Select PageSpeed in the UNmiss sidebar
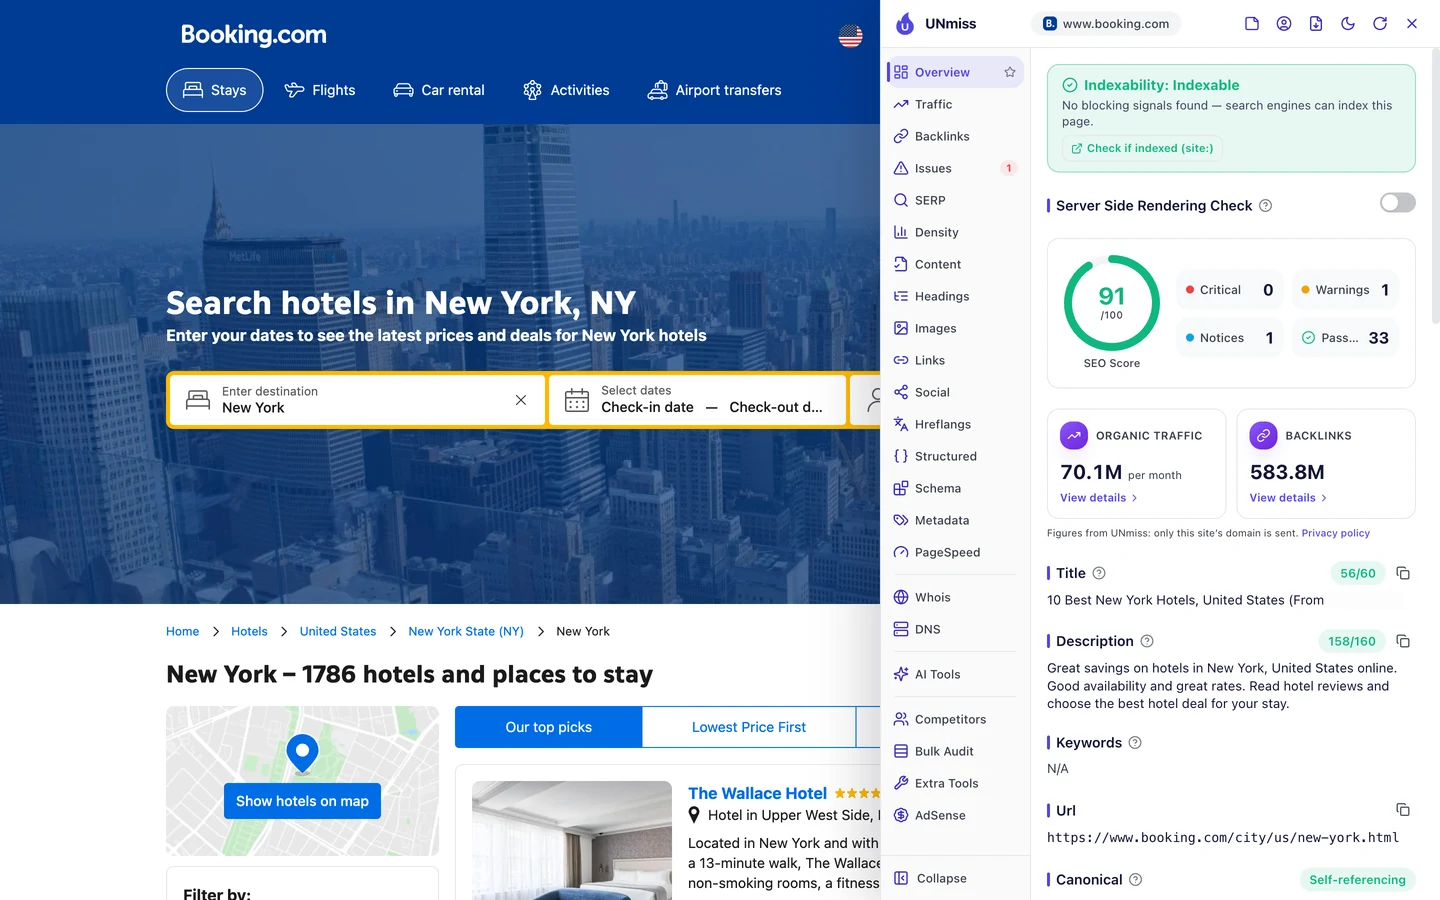Image resolution: width=1440 pixels, height=900 pixels. [955, 552]
